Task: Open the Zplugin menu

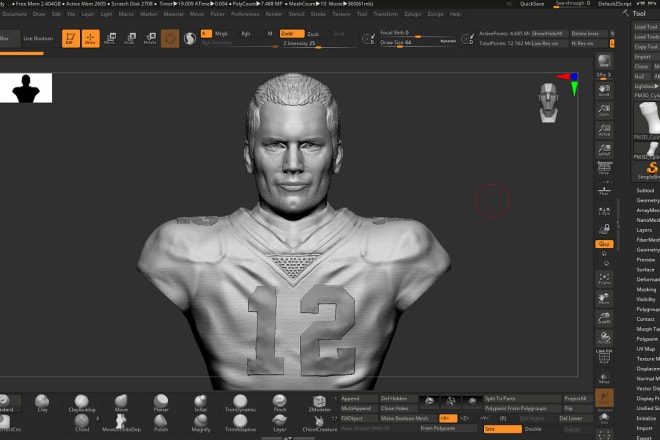Action: (x=412, y=14)
